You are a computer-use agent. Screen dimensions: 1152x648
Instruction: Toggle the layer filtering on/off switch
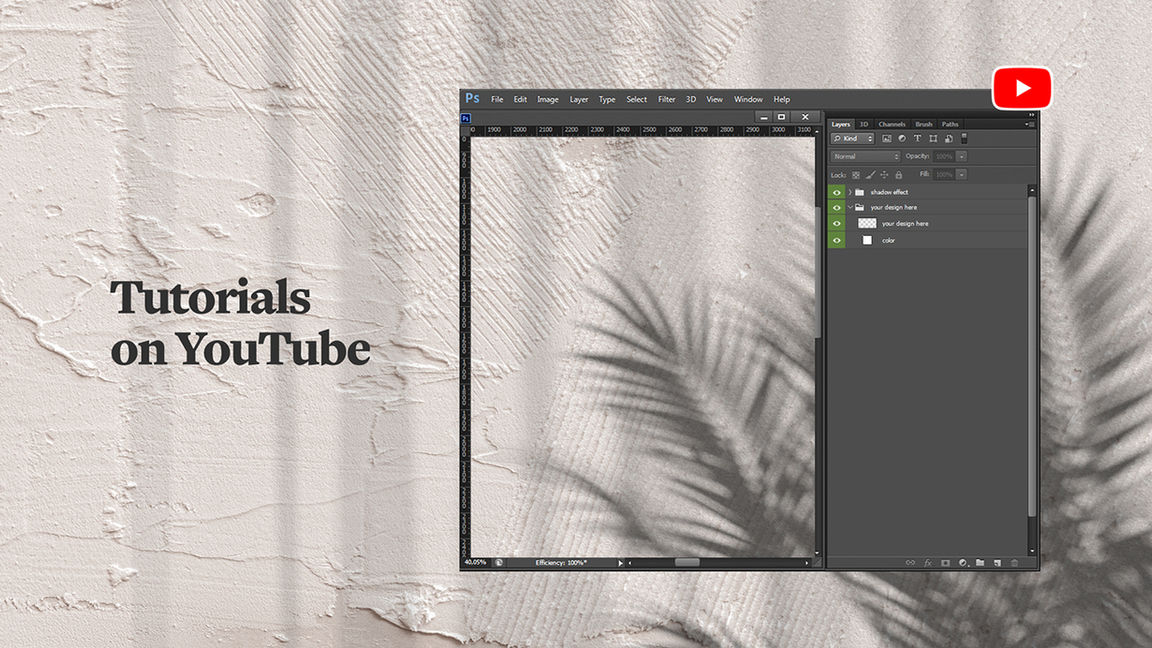pos(964,138)
